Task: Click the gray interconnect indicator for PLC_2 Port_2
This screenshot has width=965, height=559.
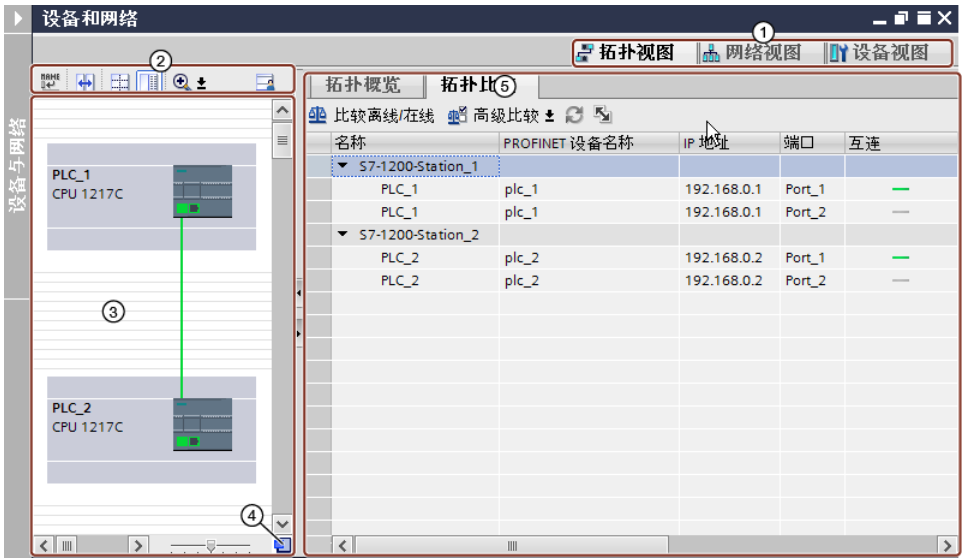Action: pos(900,280)
